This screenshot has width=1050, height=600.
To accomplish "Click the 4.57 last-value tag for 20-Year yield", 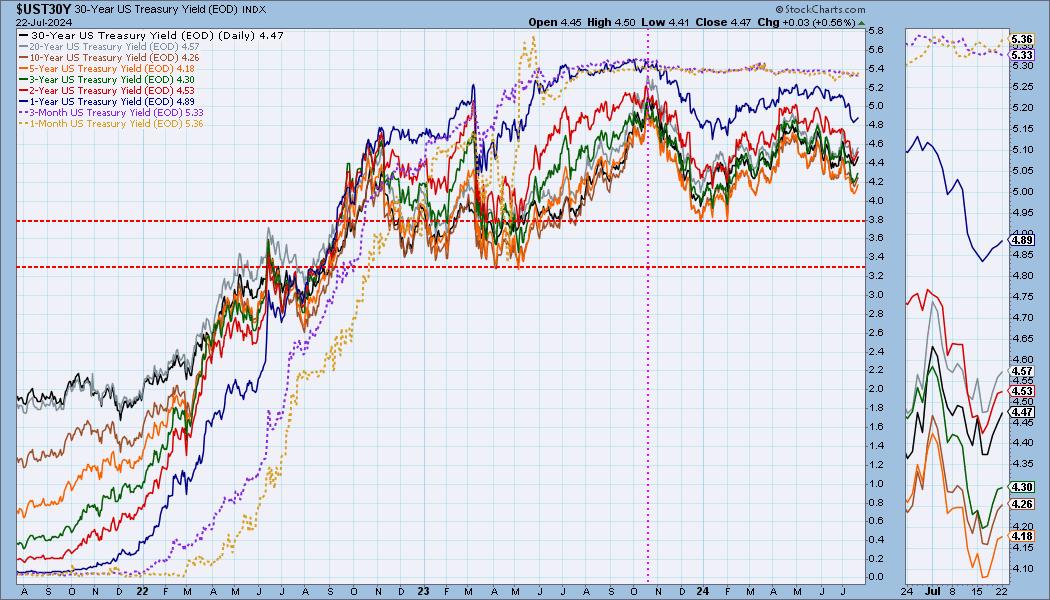I will click(x=1023, y=371).
